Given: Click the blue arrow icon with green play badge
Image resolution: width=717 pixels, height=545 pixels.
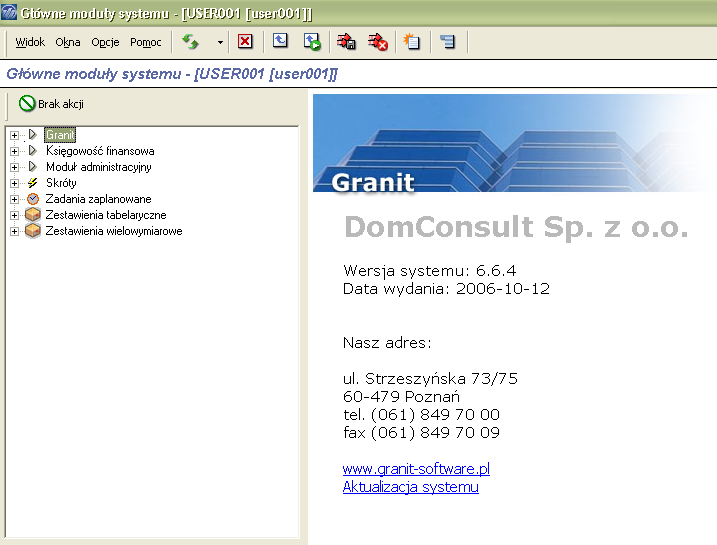Looking at the screenshot, I should coord(312,42).
